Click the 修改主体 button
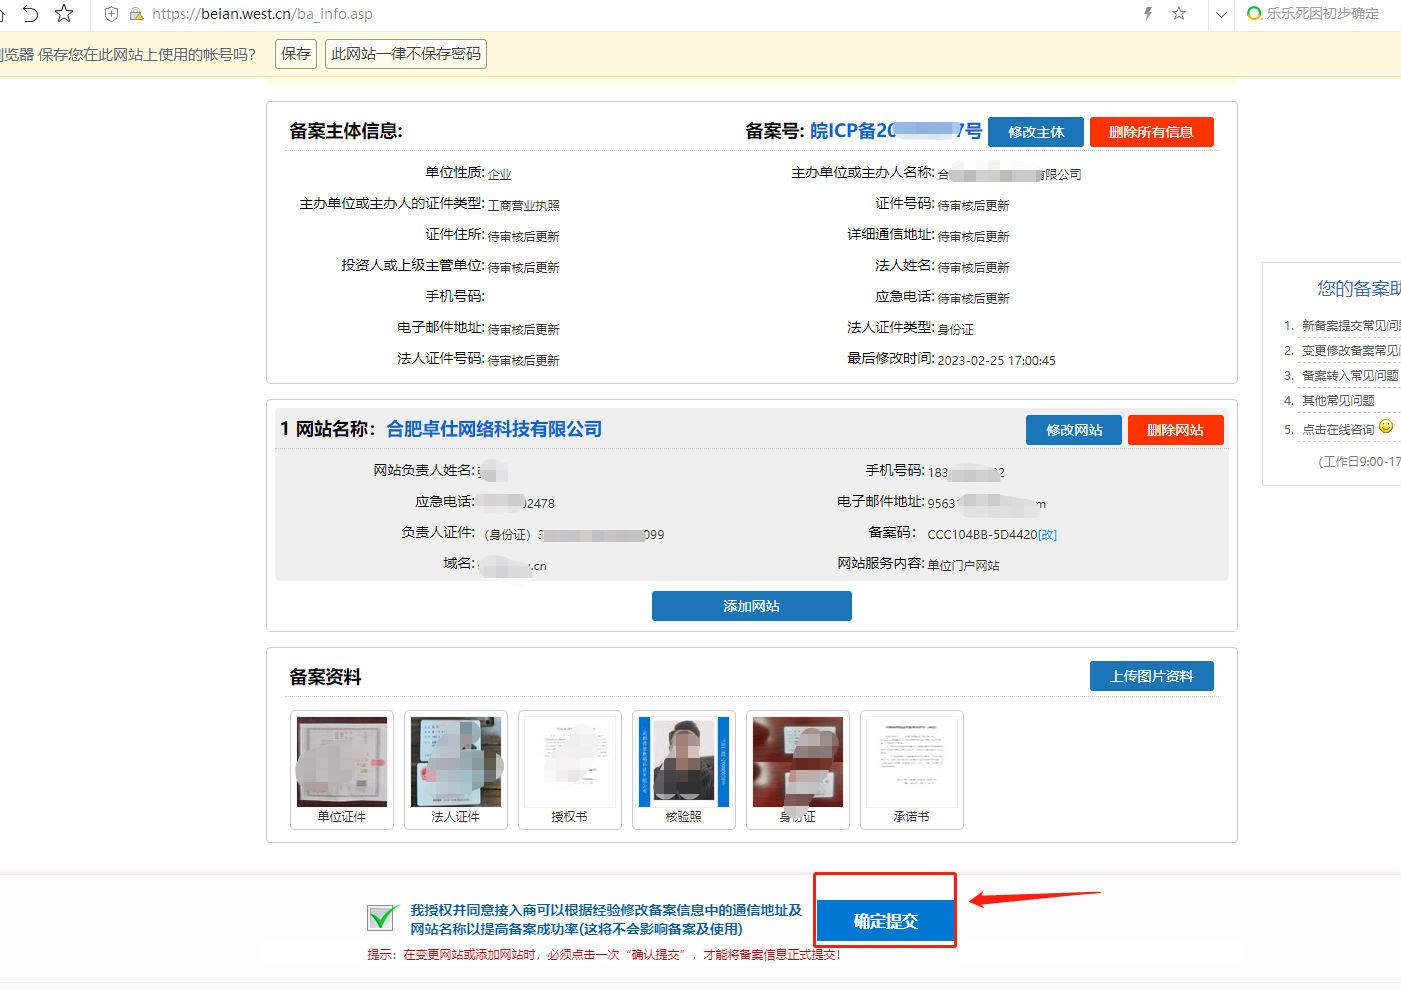Viewport: 1401px width, 990px height. (1036, 132)
